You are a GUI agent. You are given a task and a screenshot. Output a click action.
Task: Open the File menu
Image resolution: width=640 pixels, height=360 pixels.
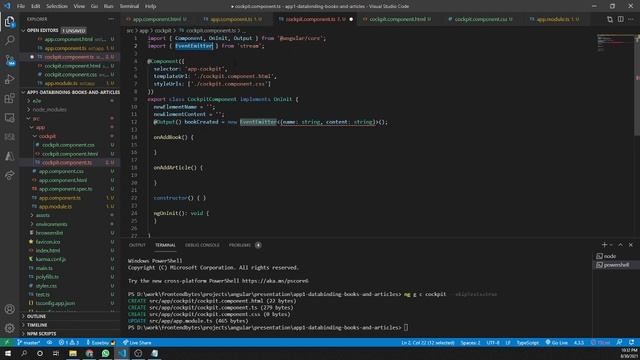tap(21, 6)
